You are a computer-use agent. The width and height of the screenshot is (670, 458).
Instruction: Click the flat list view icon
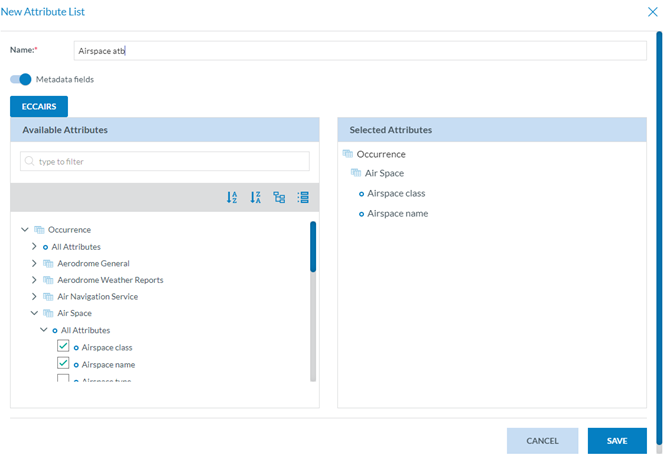point(303,198)
